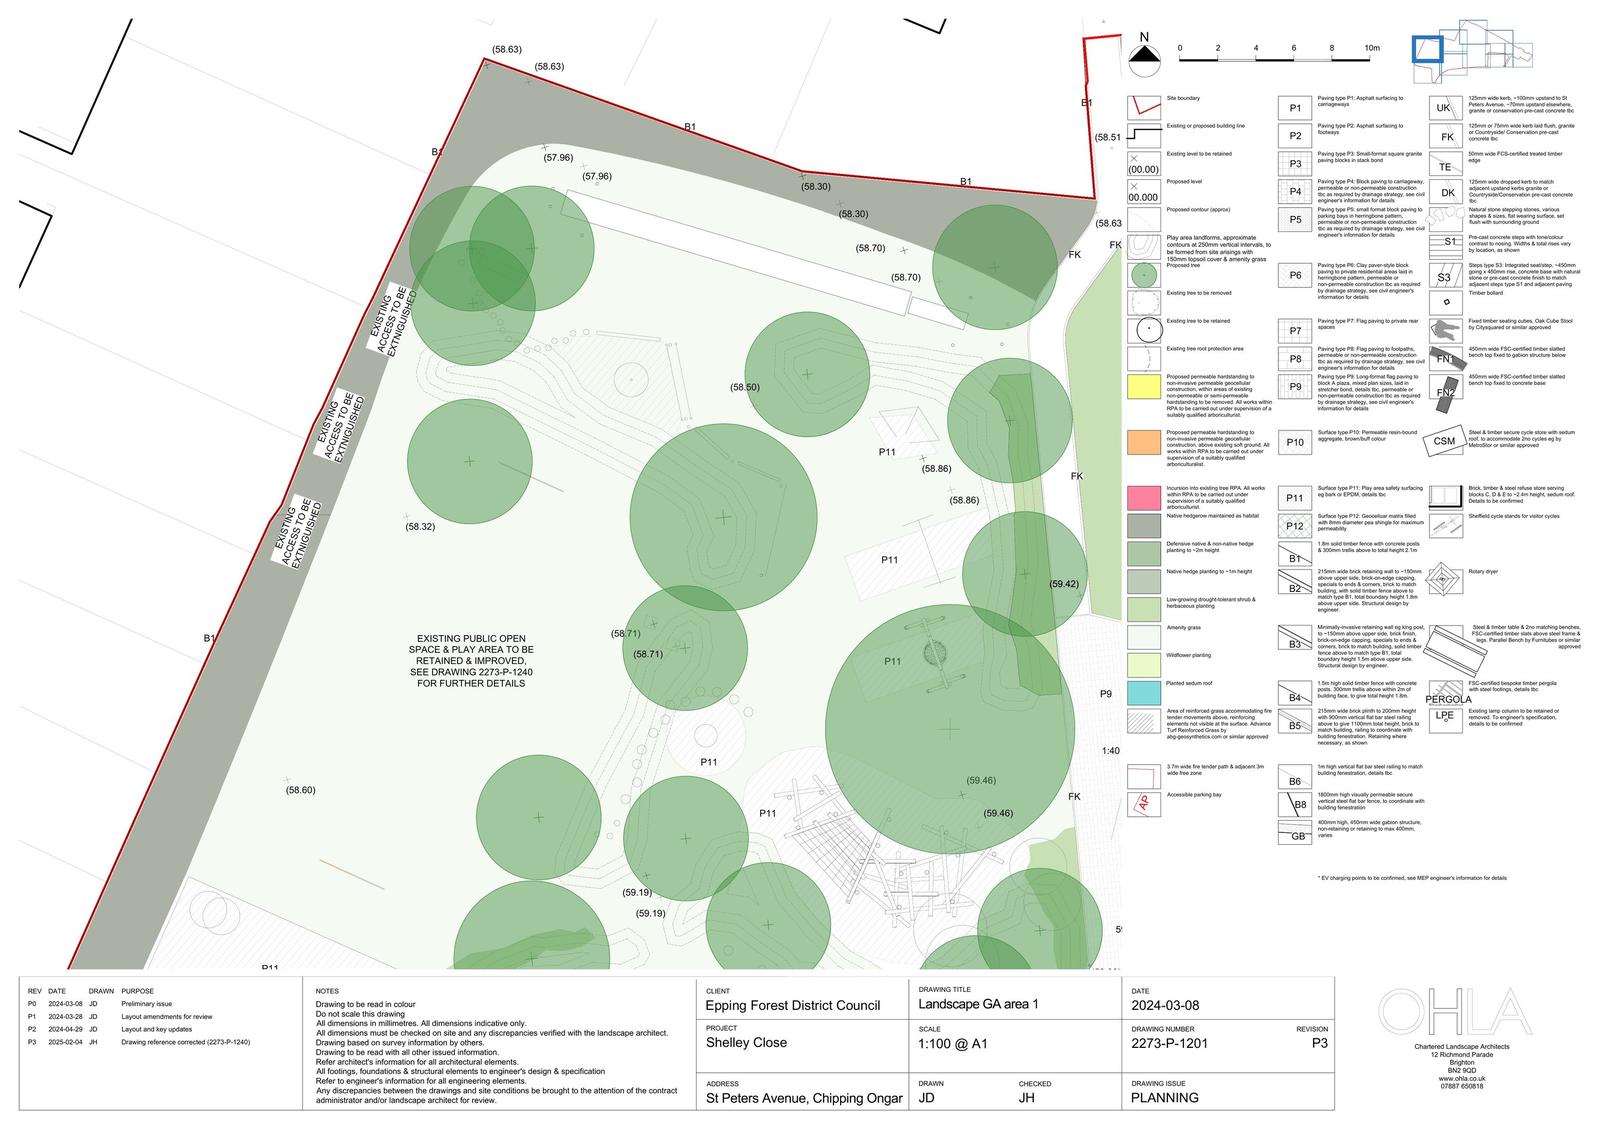Click the LPE lamp column legend box

(x=1445, y=716)
